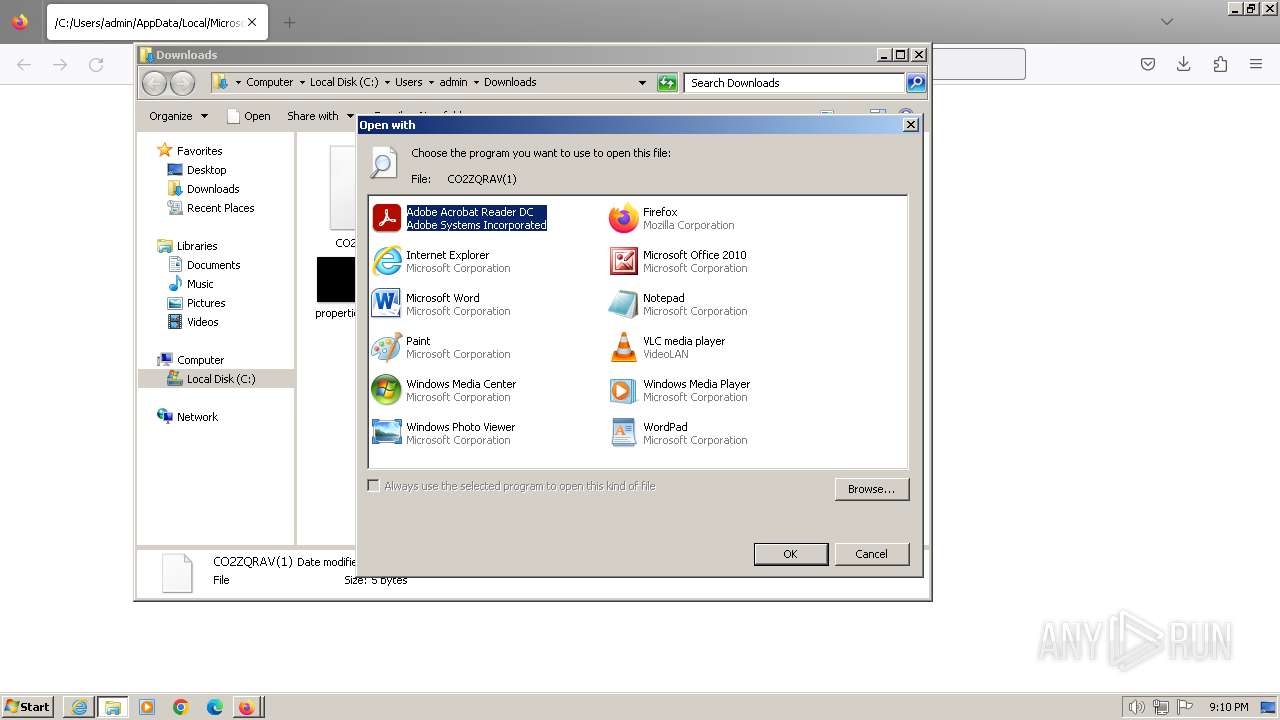Click the Windows Start button
Screen dimensions: 1280x720
28,707
